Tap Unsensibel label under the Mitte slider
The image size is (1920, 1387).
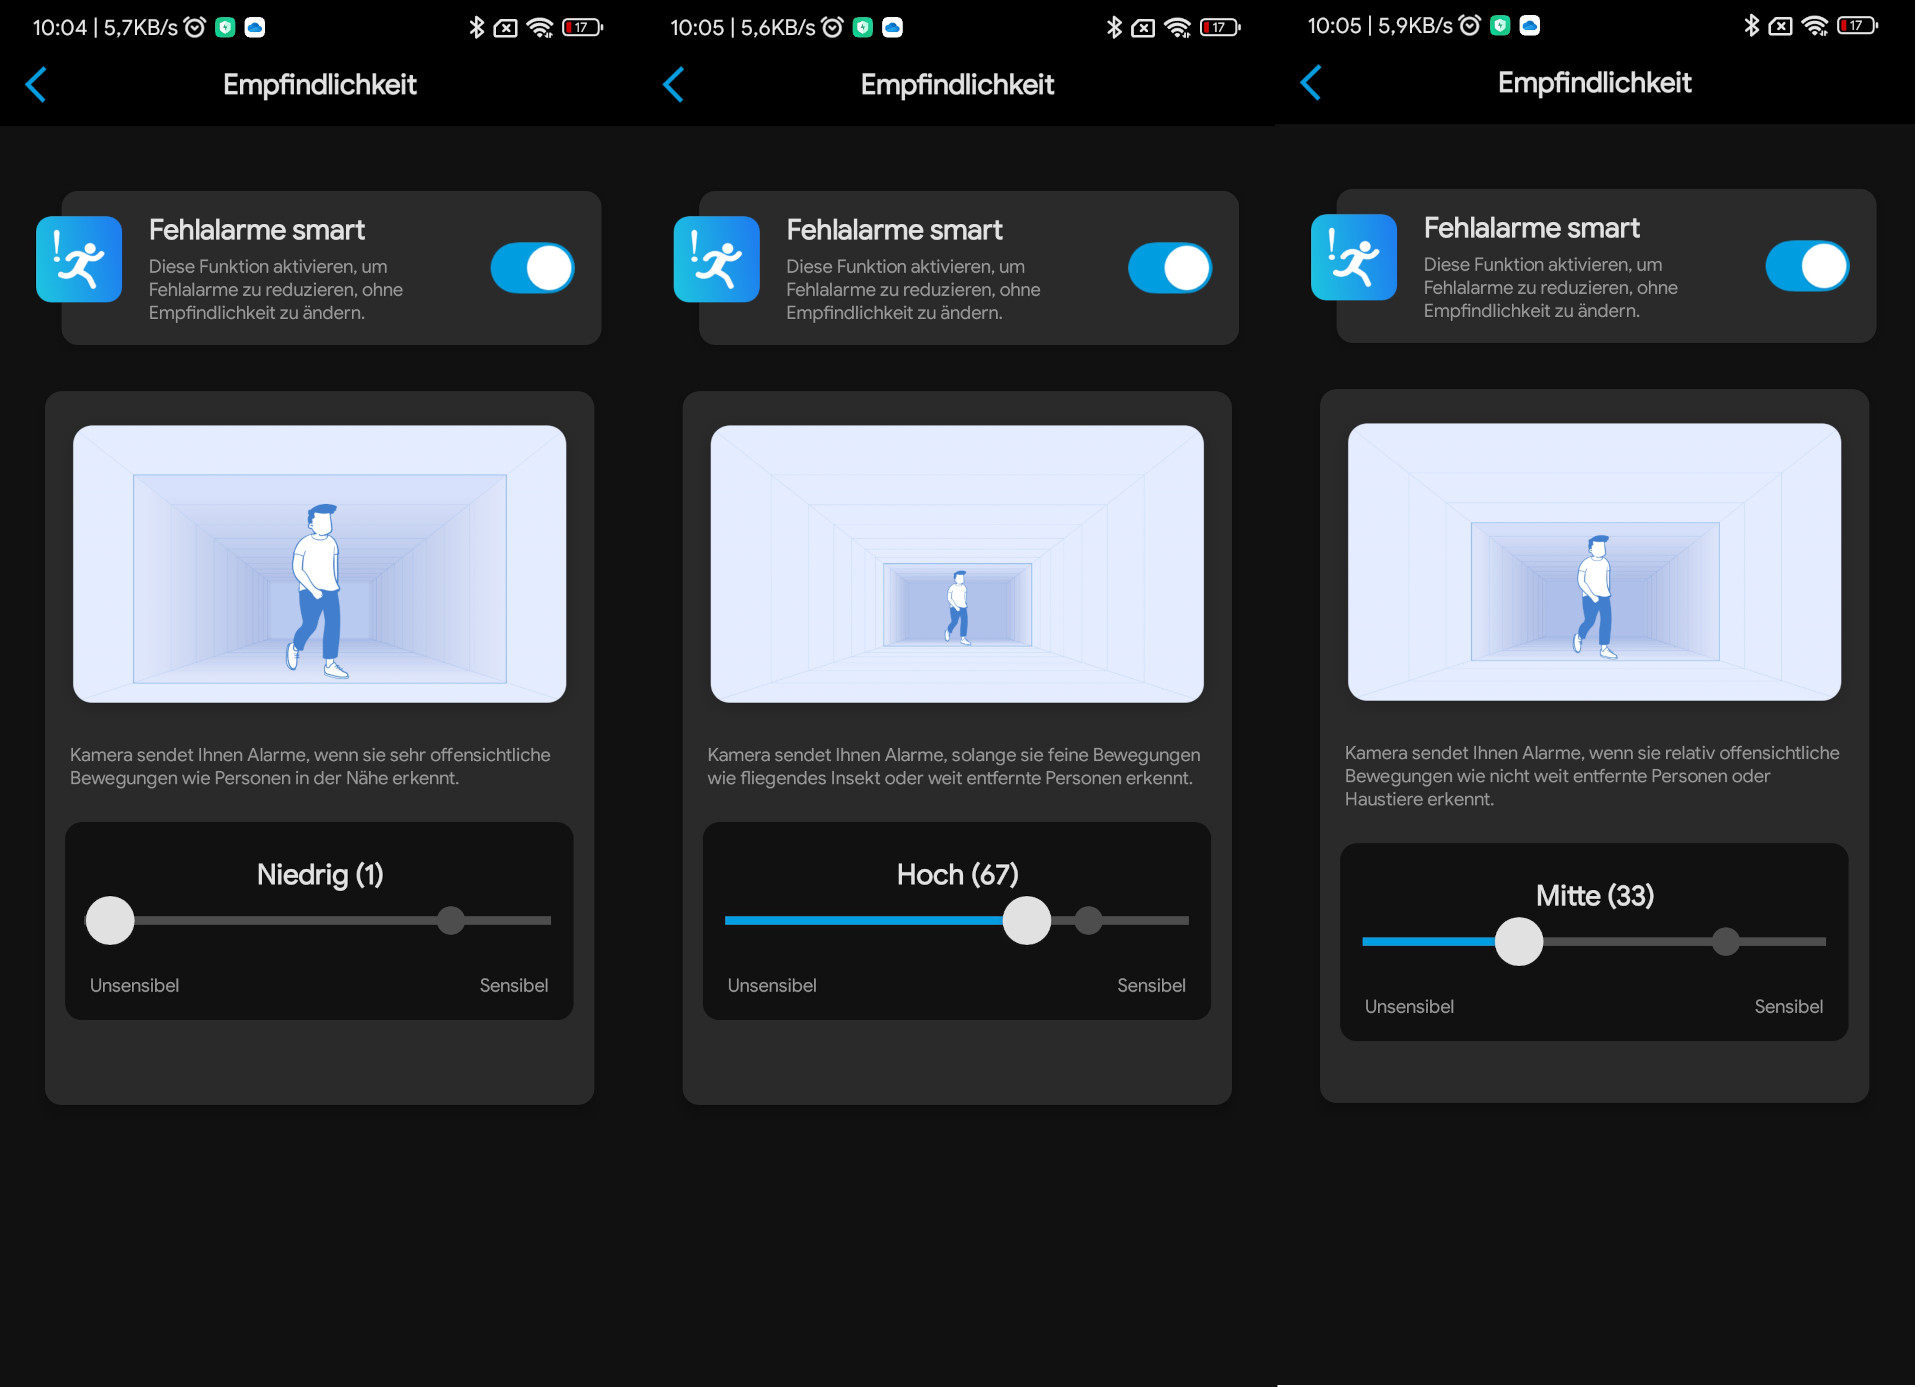point(1408,1006)
